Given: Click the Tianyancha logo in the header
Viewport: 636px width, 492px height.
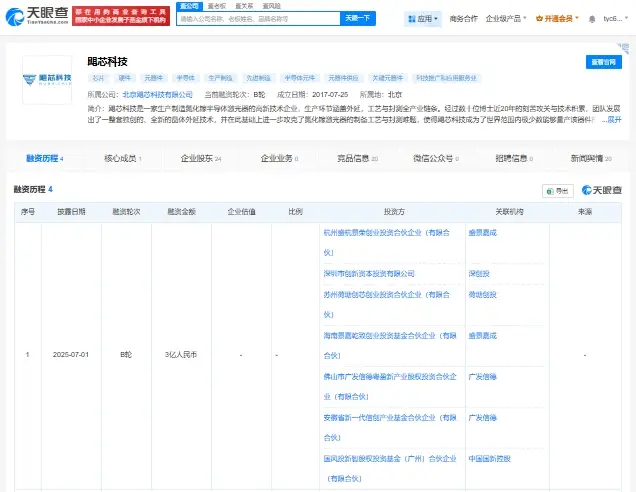Looking at the screenshot, I should pos(37,16).
